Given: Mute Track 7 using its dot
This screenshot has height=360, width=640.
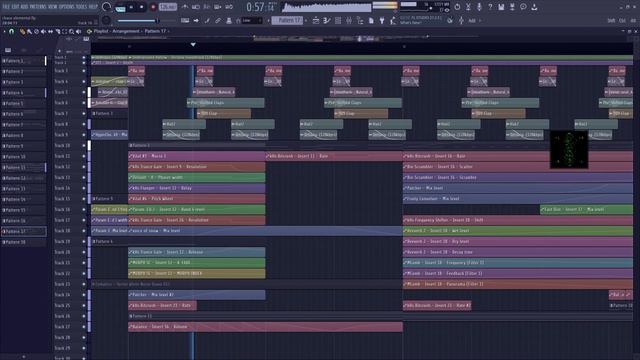Looking at the screenshot, I should 84,113.
